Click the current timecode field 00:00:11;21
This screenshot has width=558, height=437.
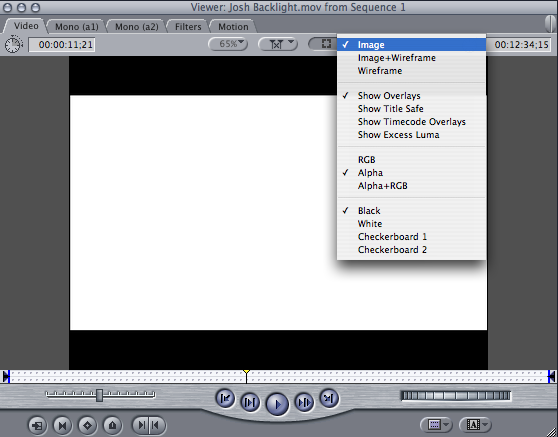(x=62, y=45)
